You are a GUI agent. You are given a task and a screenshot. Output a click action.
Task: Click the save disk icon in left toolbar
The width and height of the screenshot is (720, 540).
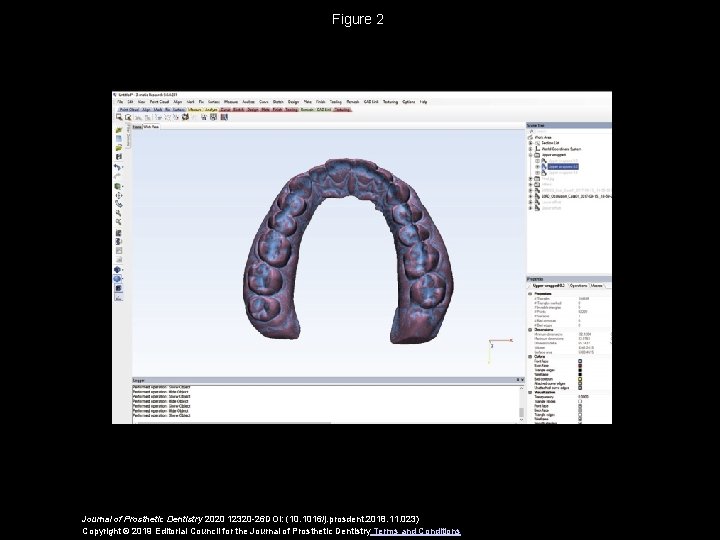point(118,157)
